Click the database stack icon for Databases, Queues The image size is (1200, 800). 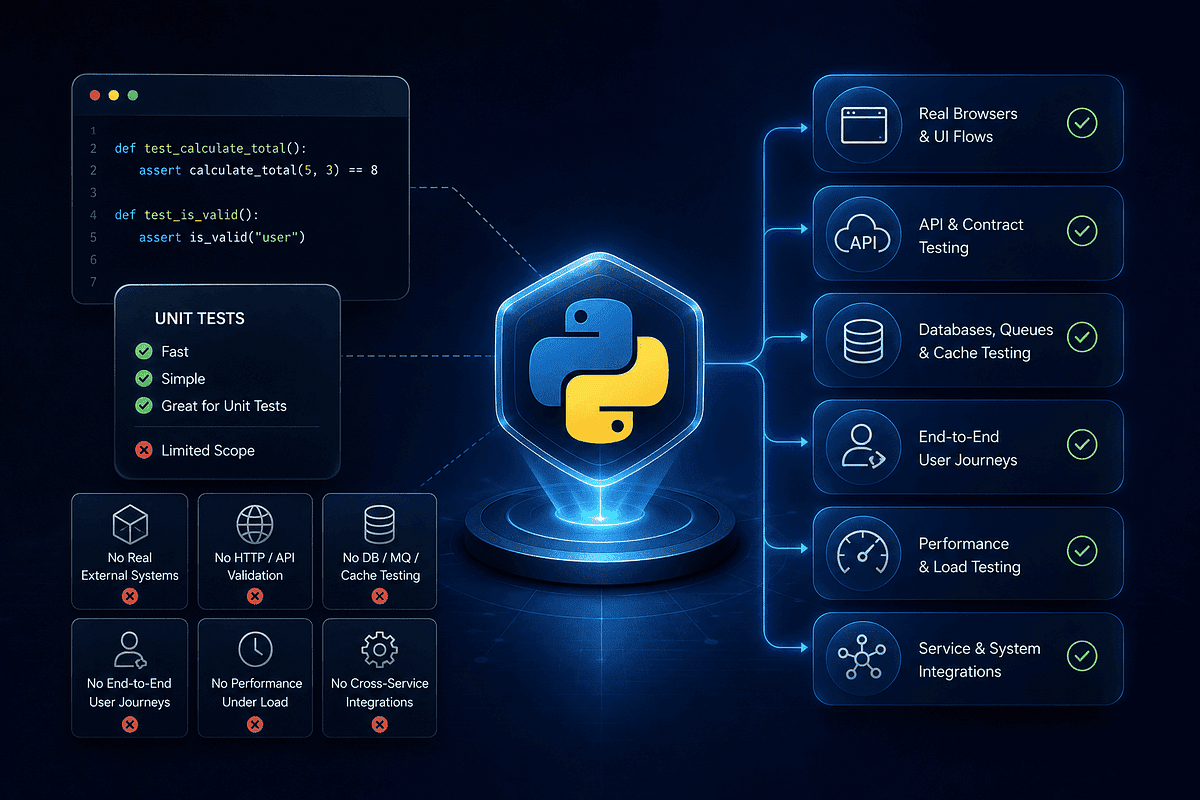click(x=863, y=340)
